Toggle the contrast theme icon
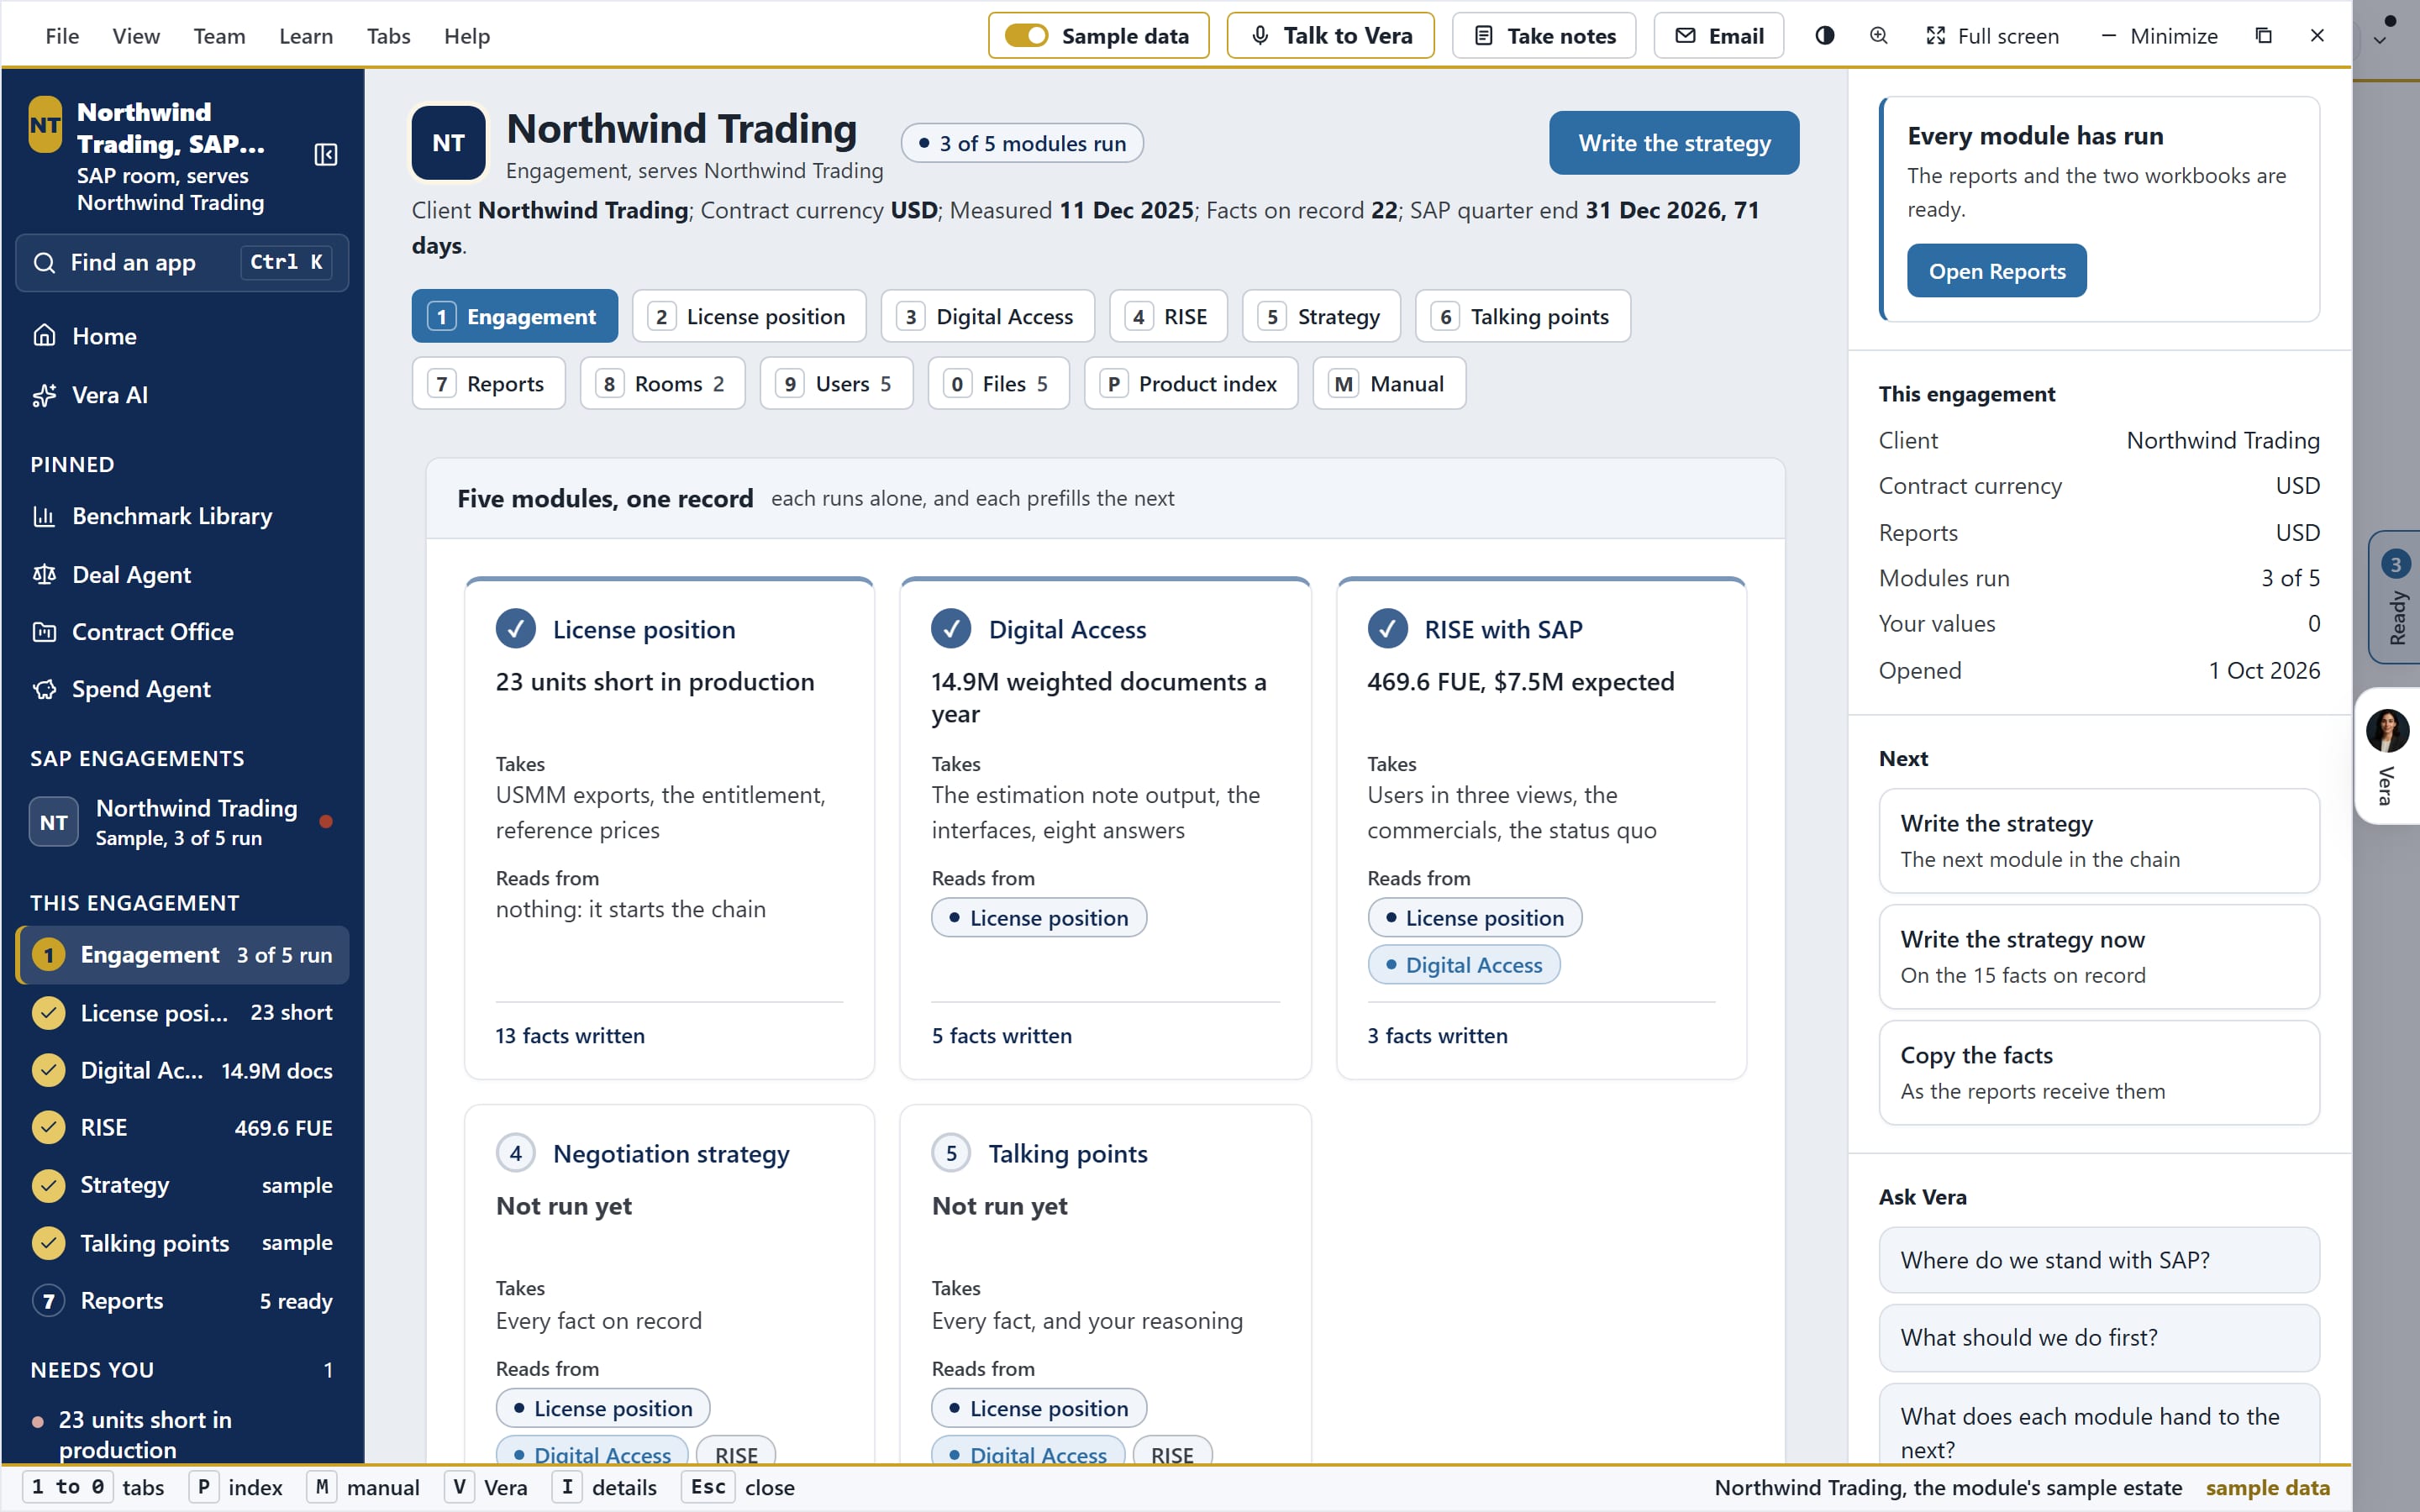Screen dimensions: 2420x1512 click(x=1824, y=36)
